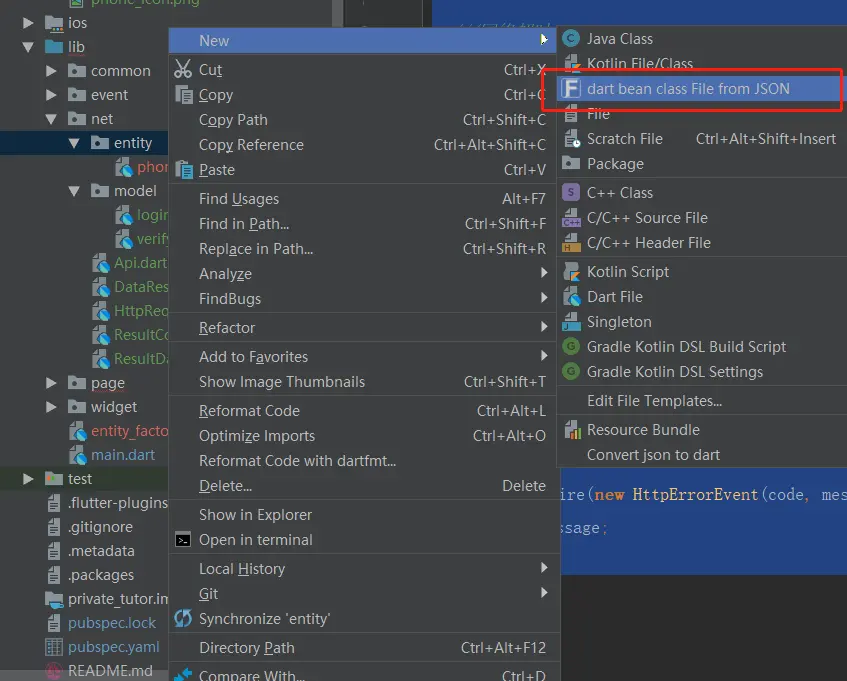Click the Java Class icon

[x=571, y=38]
